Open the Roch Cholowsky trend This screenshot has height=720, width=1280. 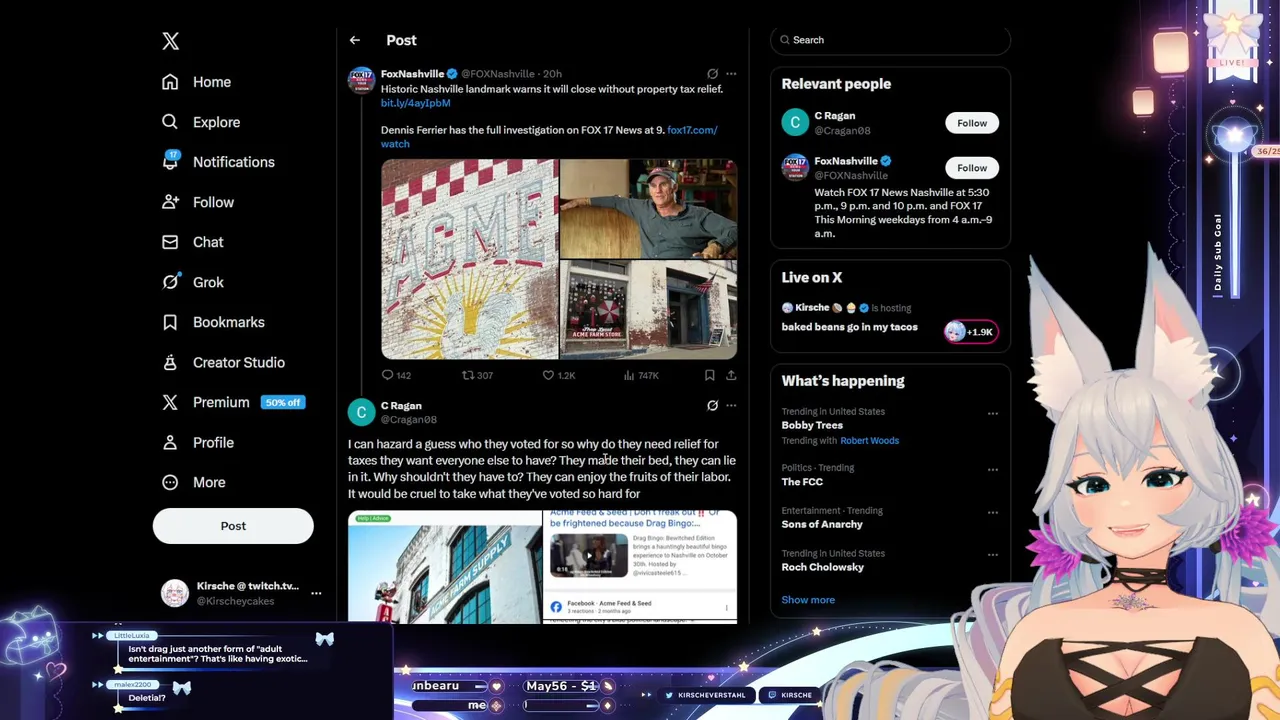tap(823, 567)
